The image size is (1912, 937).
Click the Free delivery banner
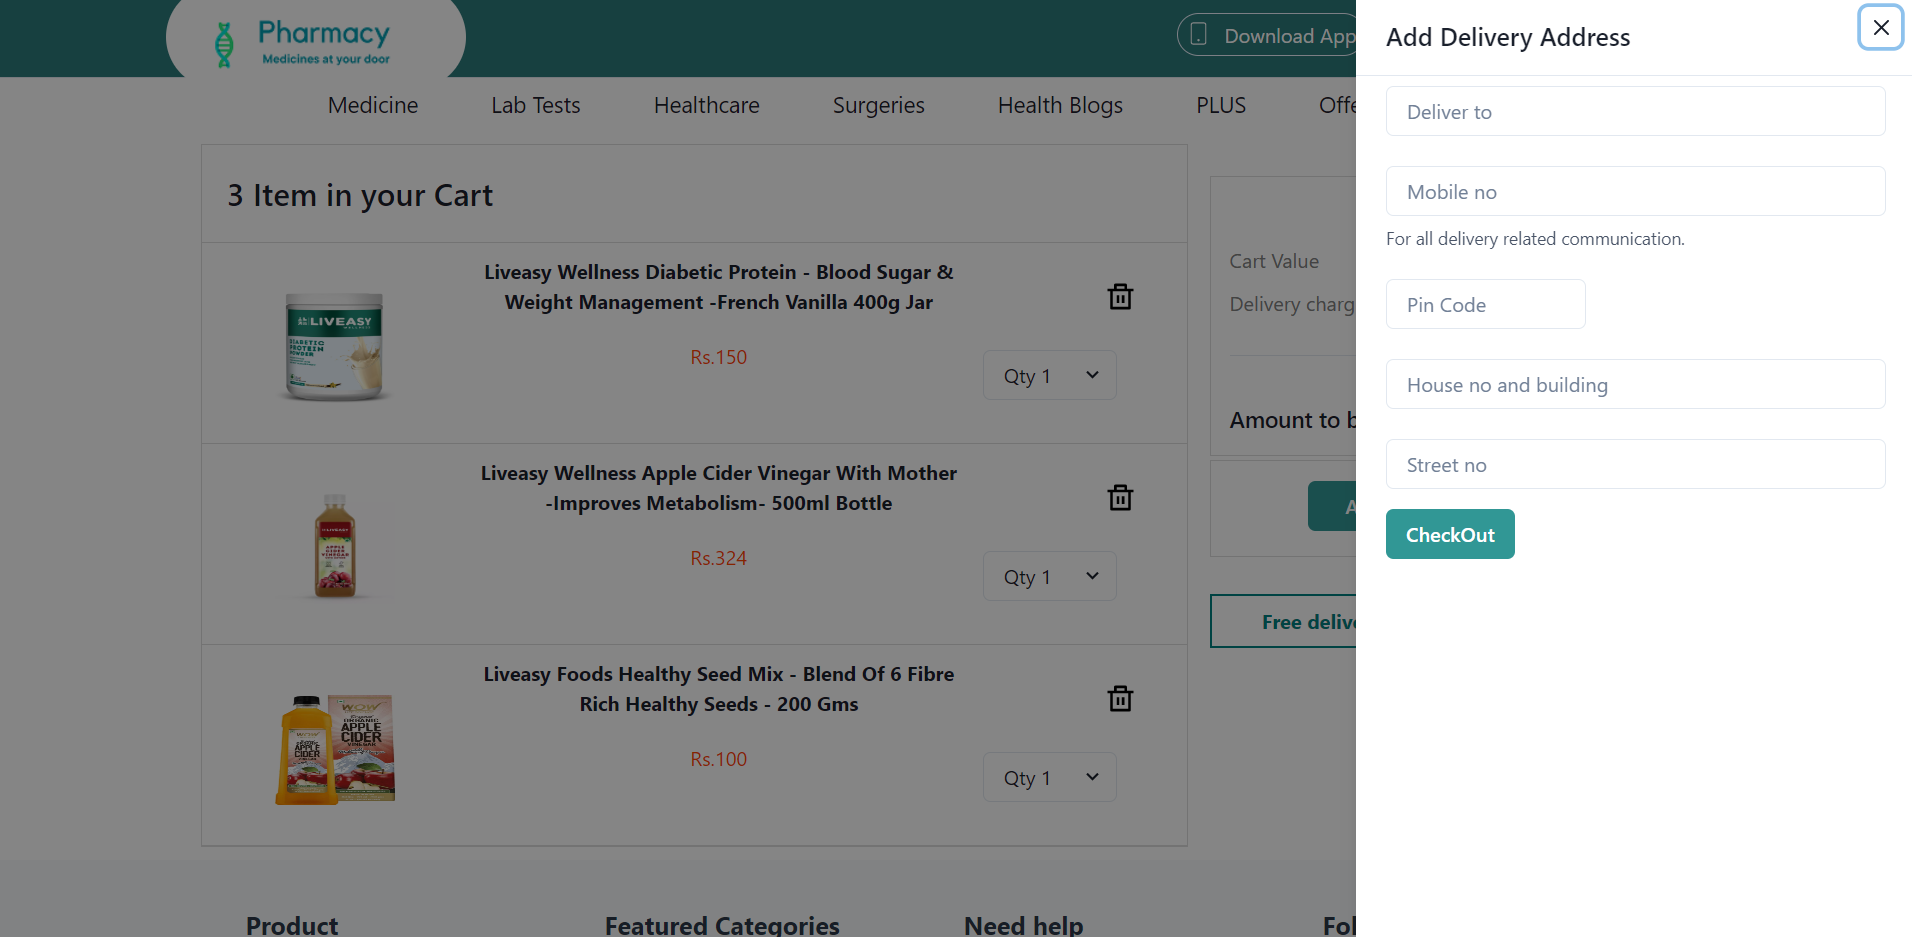[1284, 621]
